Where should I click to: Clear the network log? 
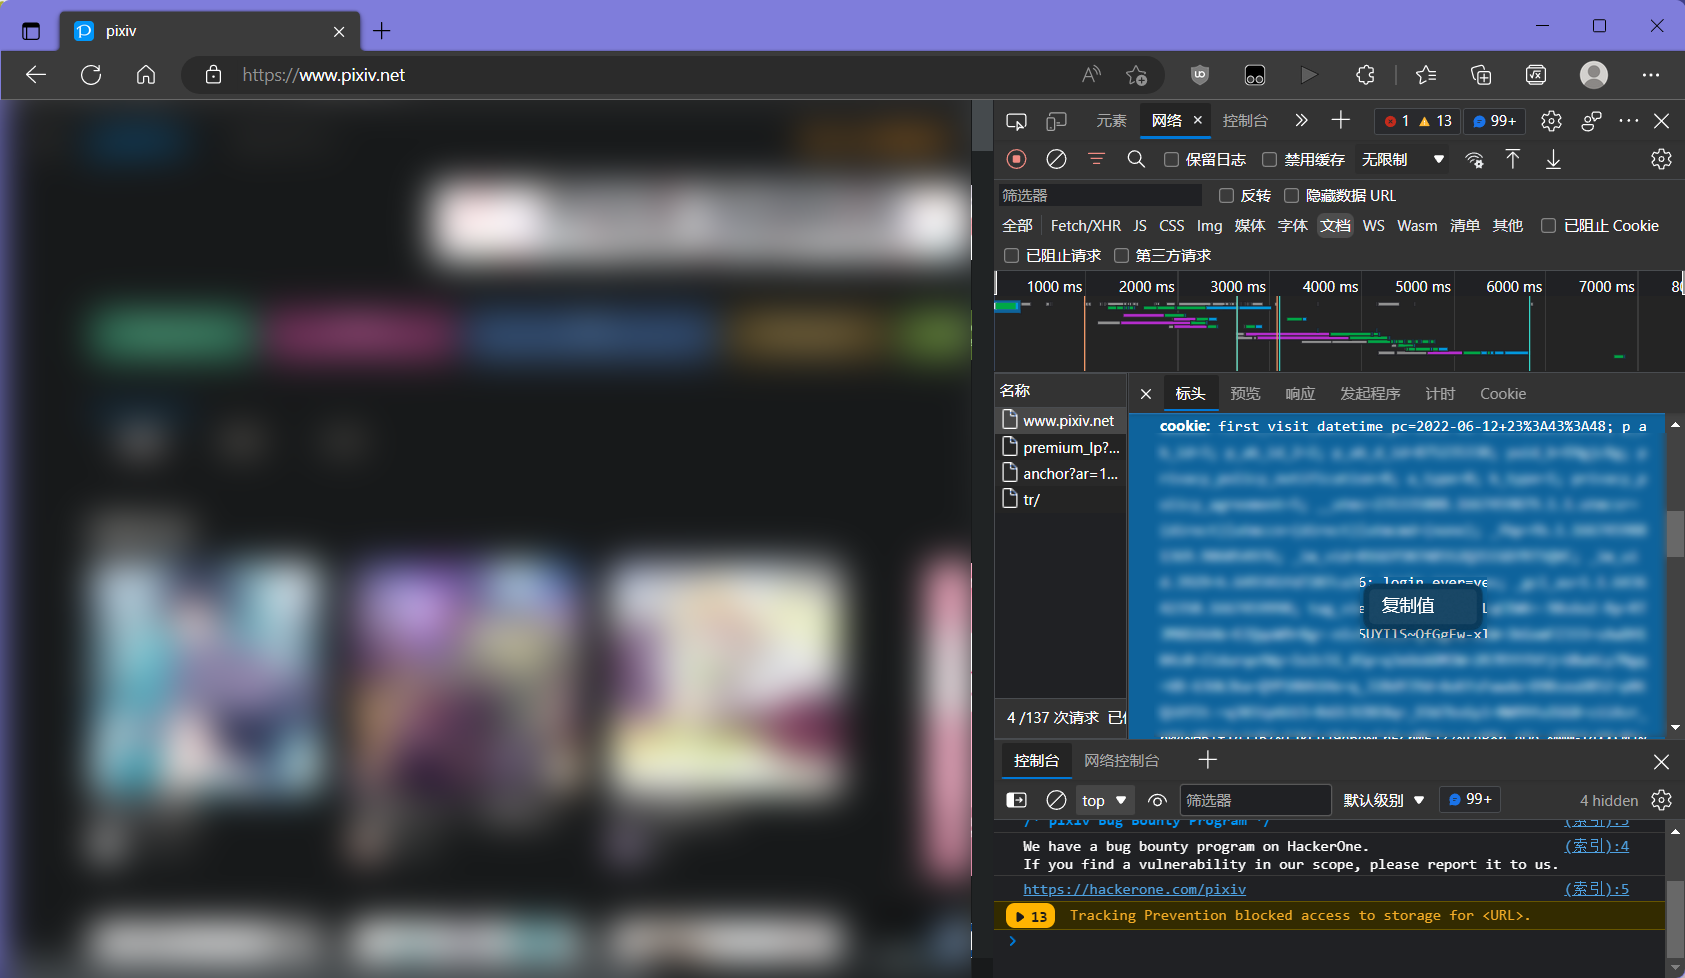[x=1056, y=159]
